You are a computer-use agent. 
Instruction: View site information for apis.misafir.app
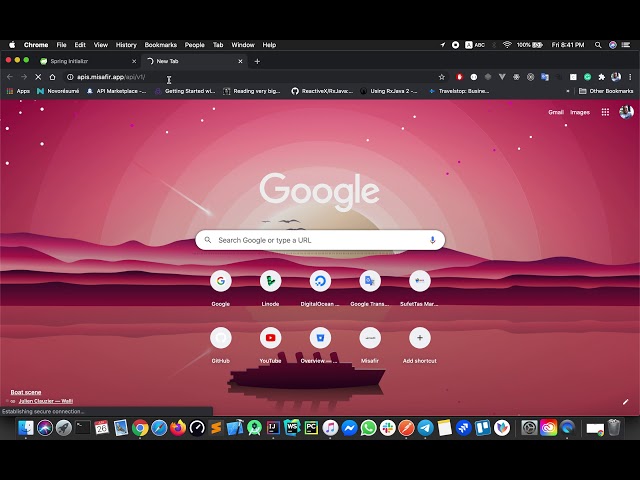[70, 77]
